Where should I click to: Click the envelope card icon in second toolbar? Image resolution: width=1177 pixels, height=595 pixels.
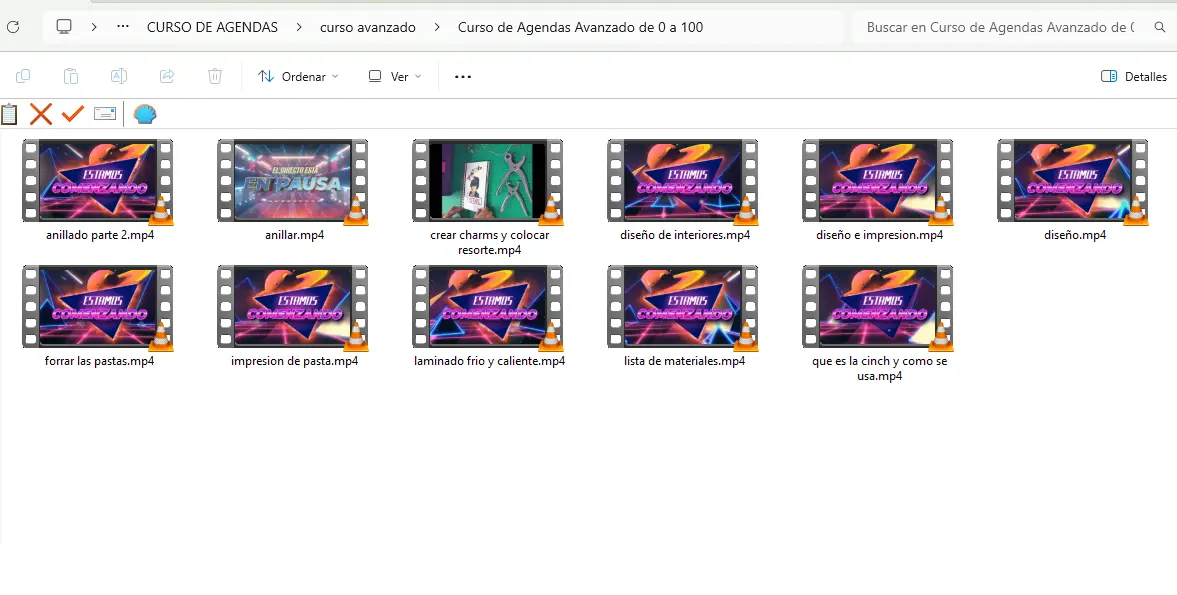point(105,114)
